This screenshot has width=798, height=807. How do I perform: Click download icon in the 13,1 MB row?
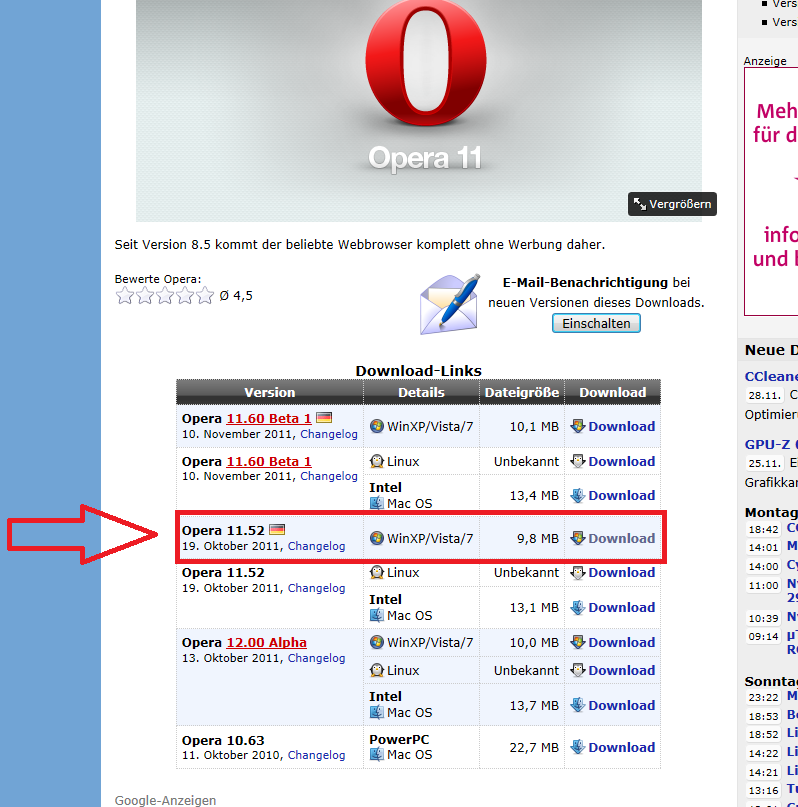[578, 607]
